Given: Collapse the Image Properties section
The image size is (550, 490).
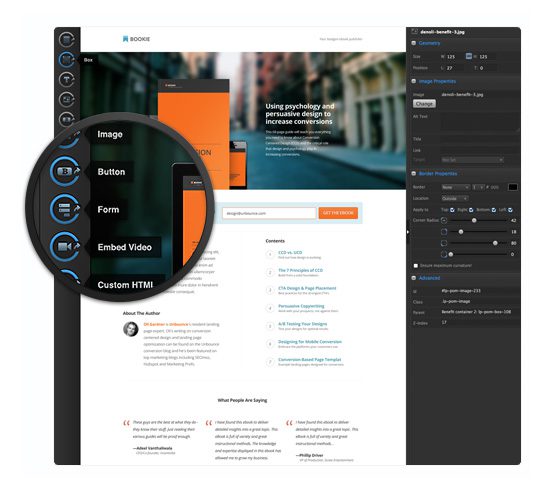Looking at the screenshot, I should (x=414, y=81).
